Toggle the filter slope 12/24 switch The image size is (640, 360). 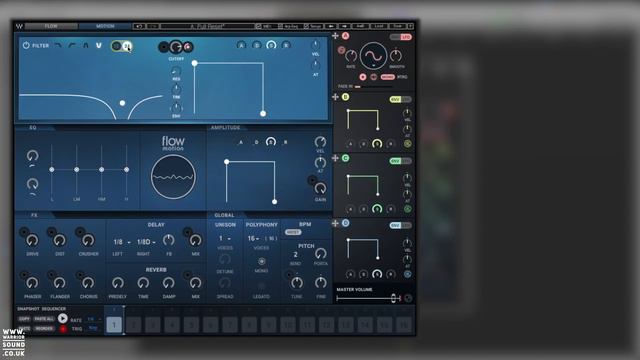tap(121, 46)
